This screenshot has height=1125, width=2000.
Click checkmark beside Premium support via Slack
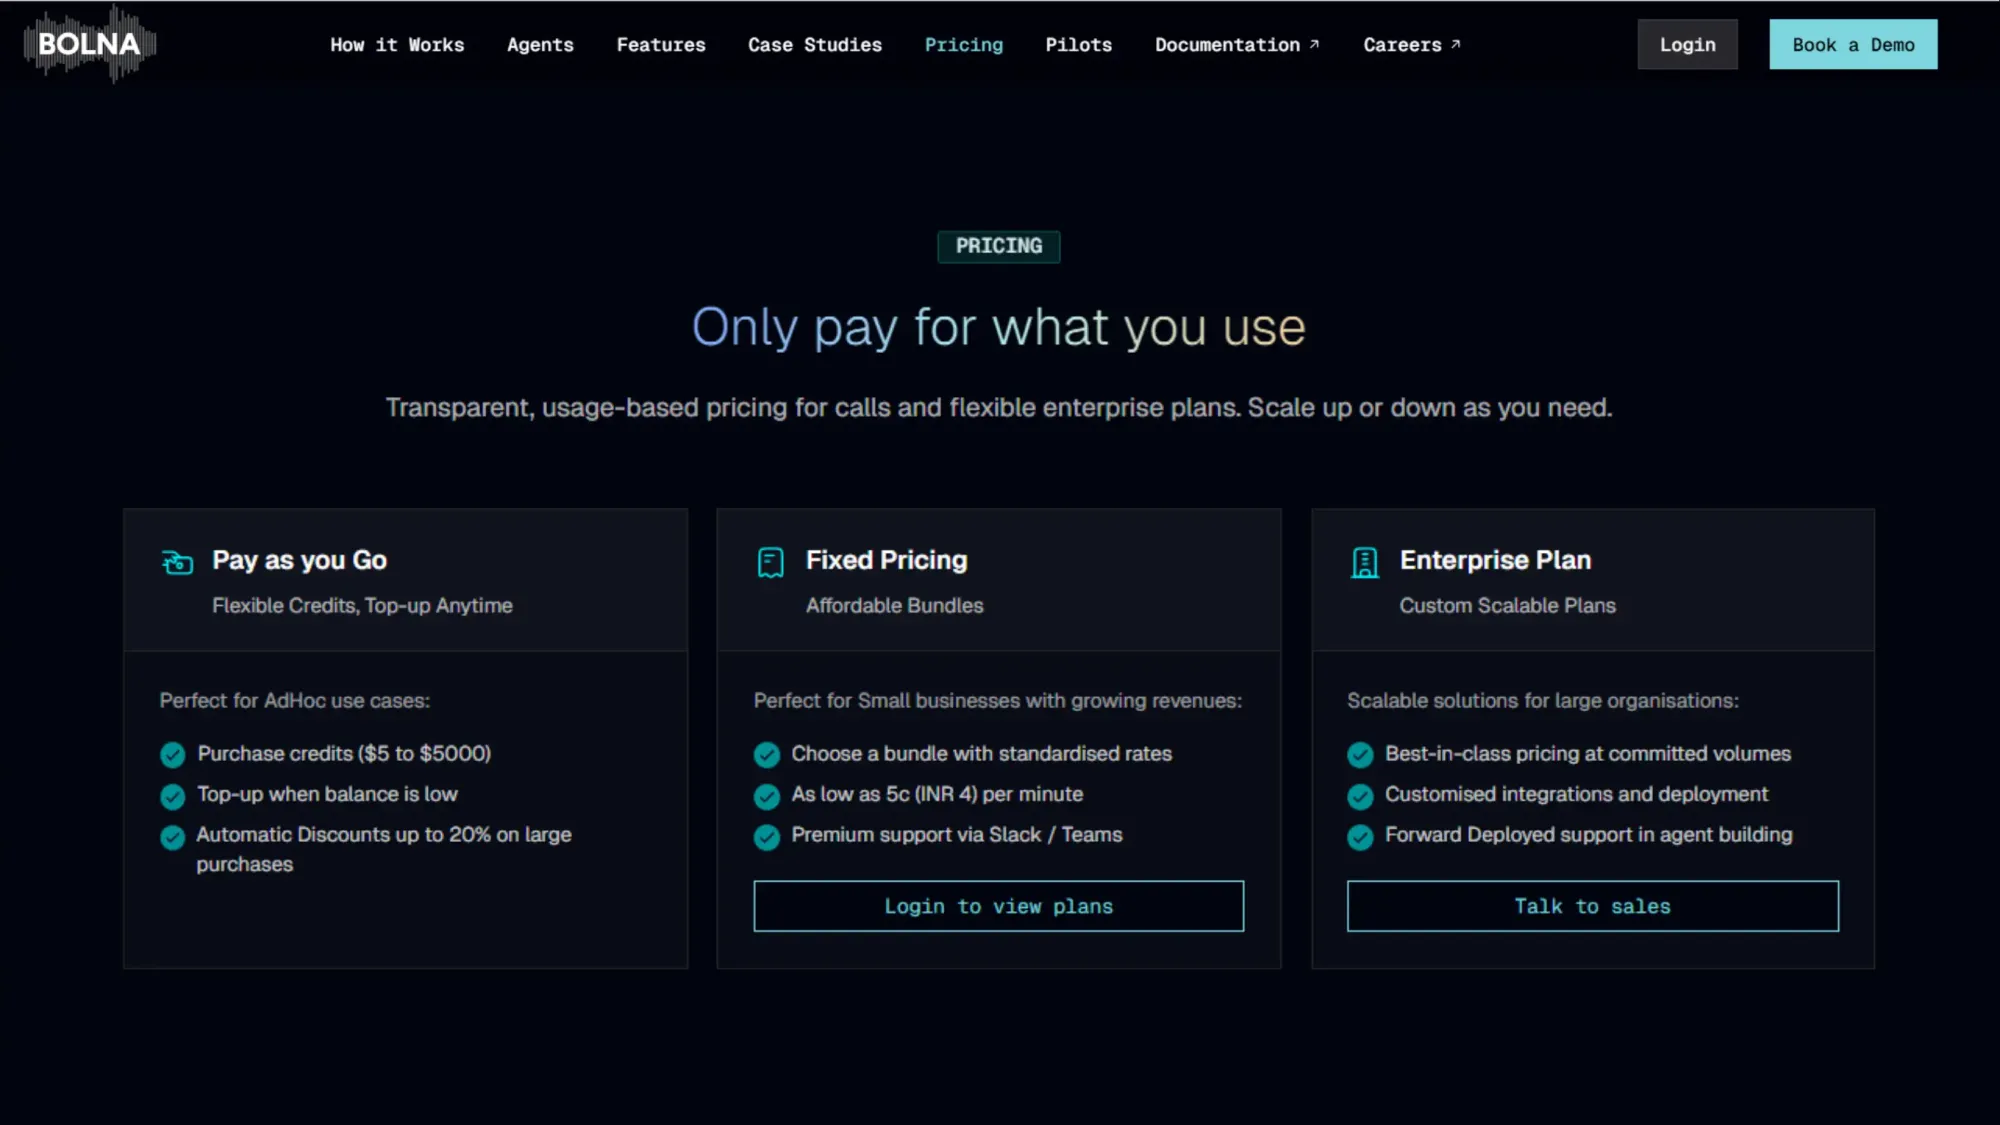[766, 837]
